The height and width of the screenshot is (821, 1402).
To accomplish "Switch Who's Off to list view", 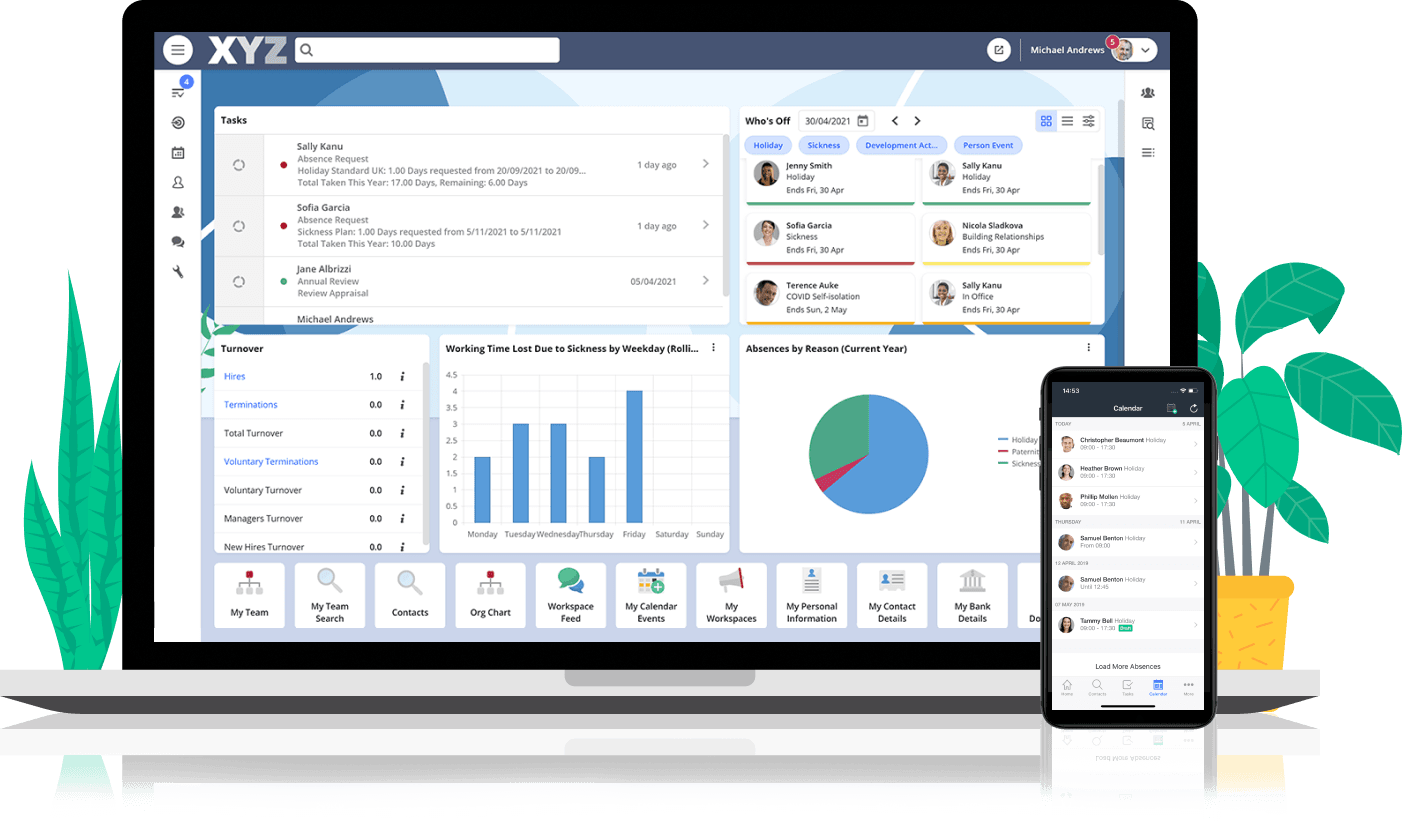I will [1067, 121].
